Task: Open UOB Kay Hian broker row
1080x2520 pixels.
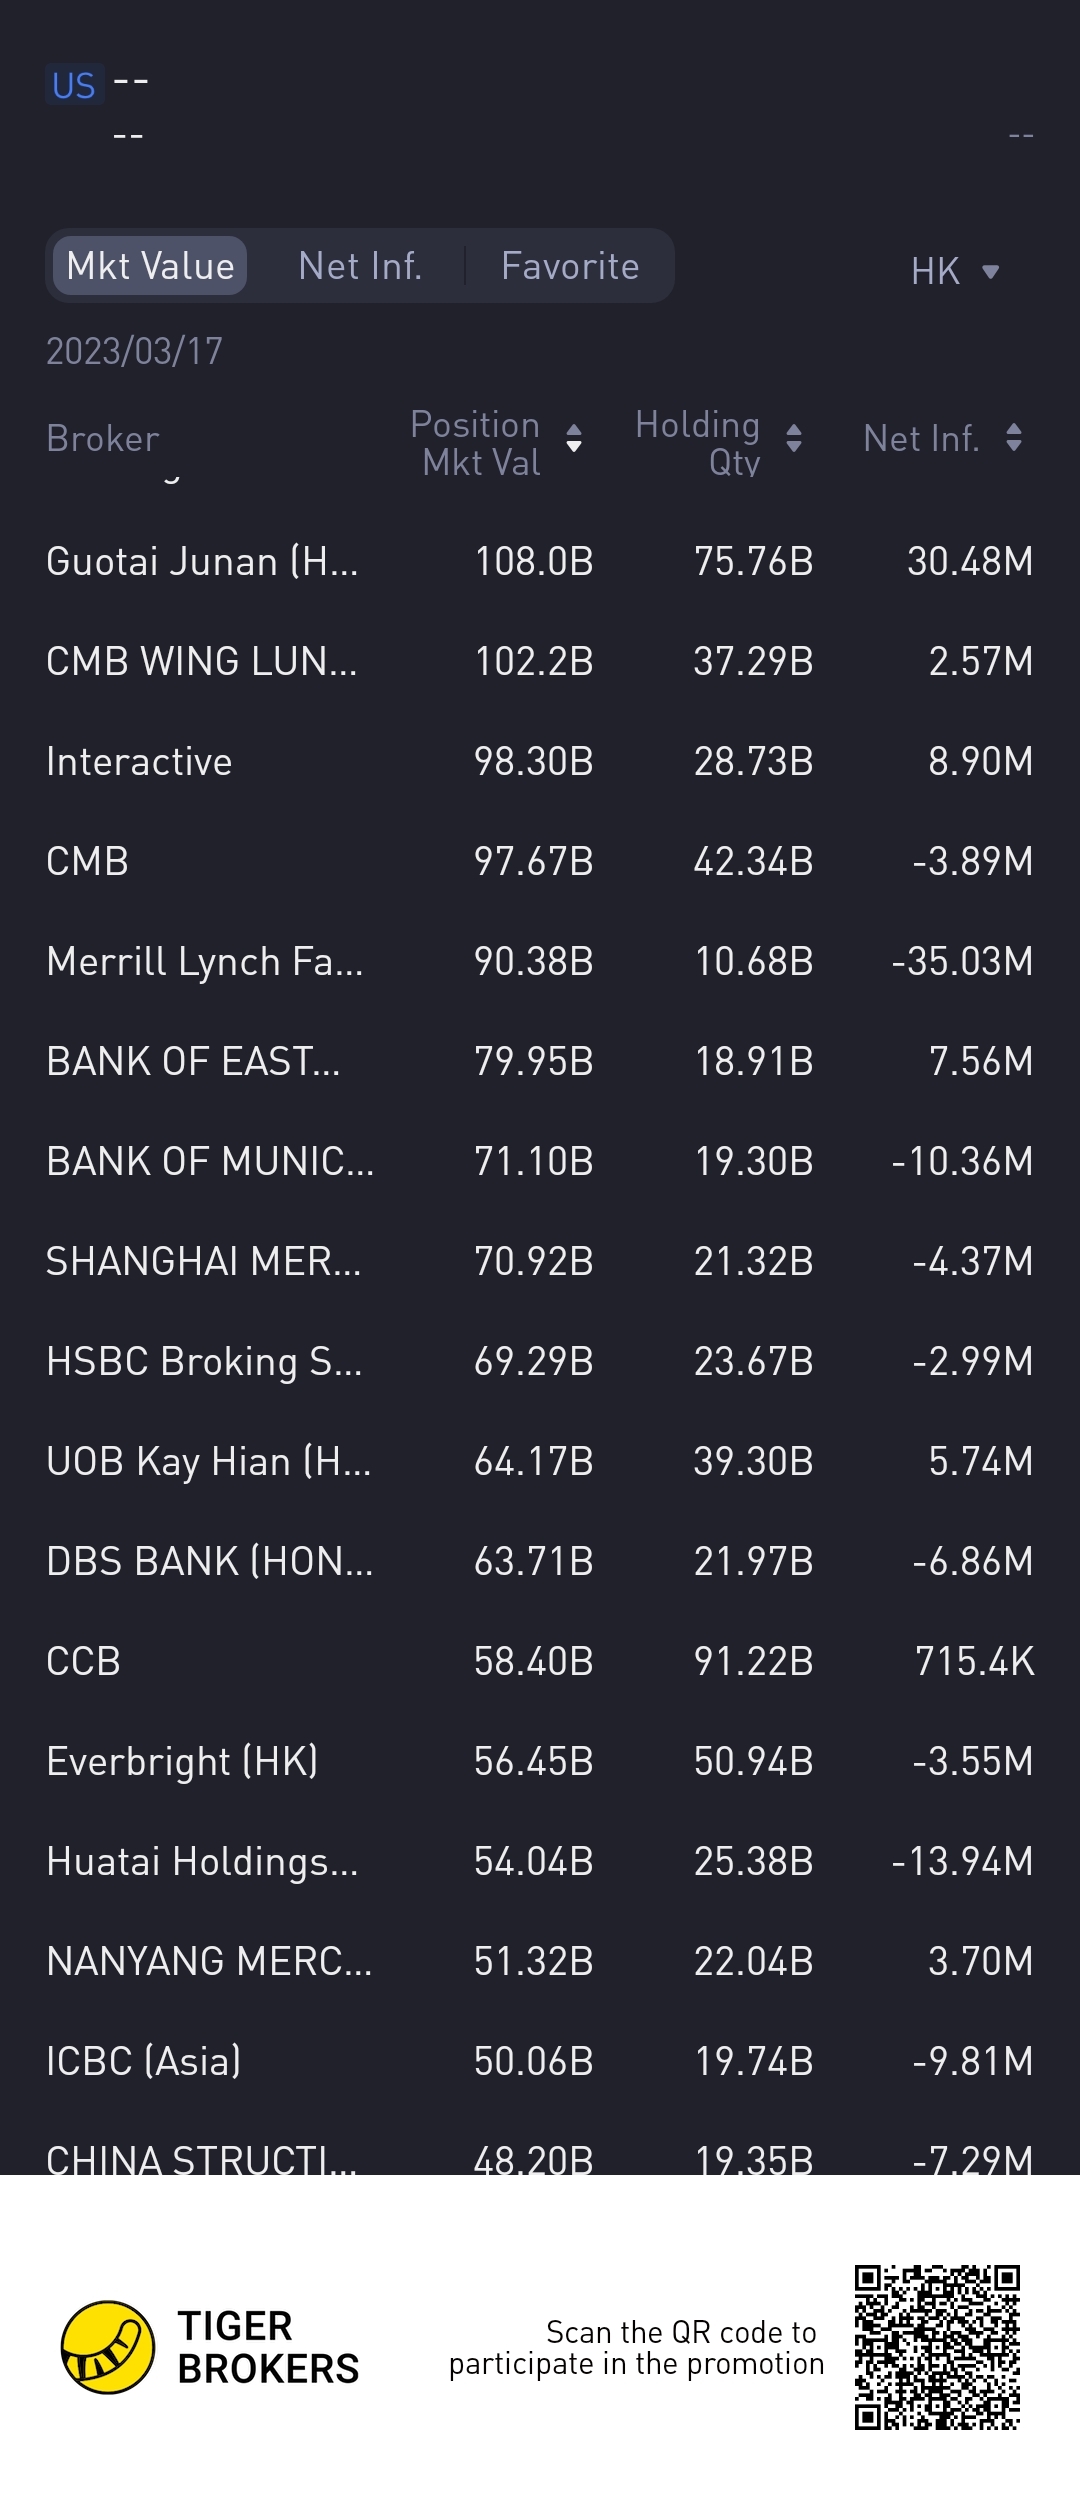Action: click(x=540, y=1461)
